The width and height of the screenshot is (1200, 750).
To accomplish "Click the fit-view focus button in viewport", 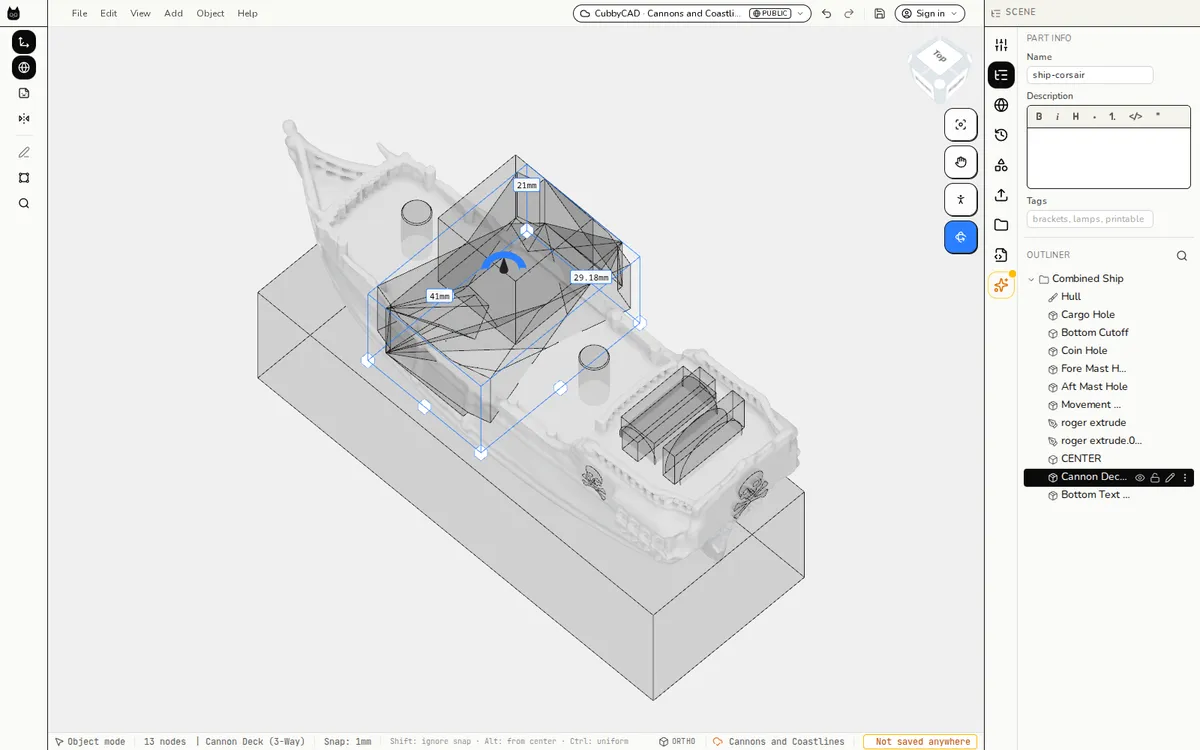I will coord(961,124).
